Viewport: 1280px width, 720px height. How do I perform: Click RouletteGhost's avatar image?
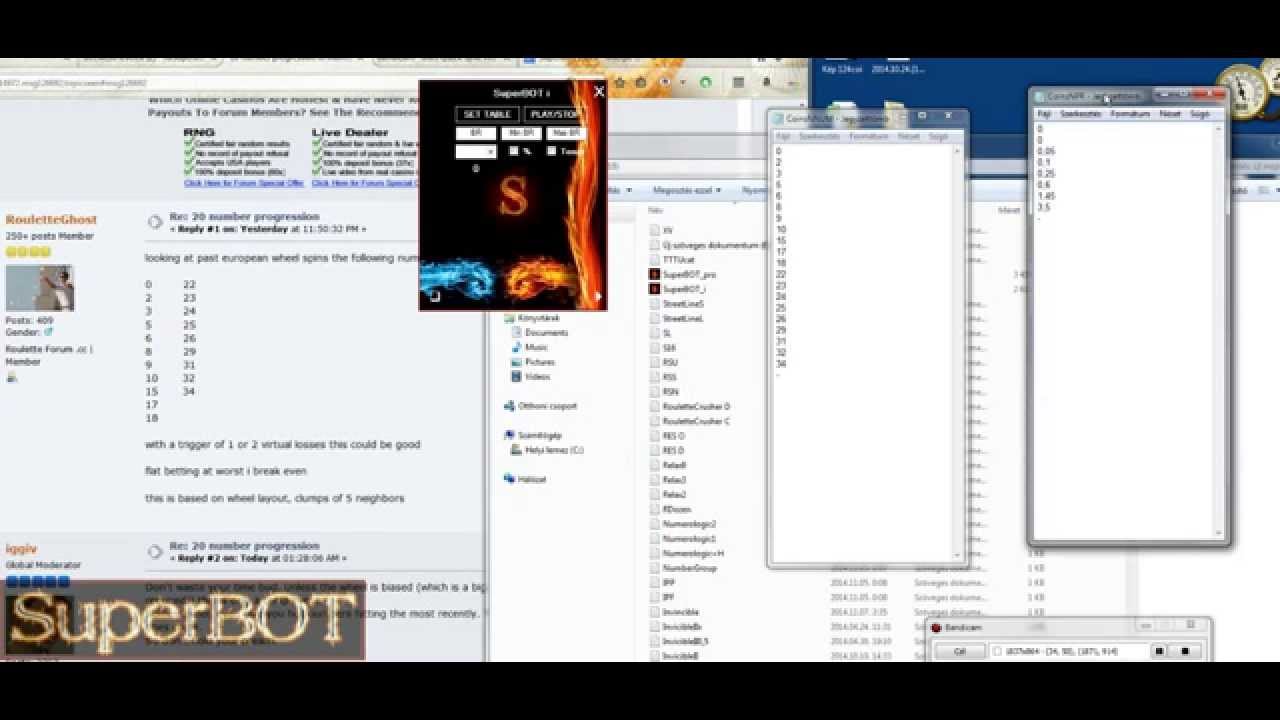click(40, 288)
